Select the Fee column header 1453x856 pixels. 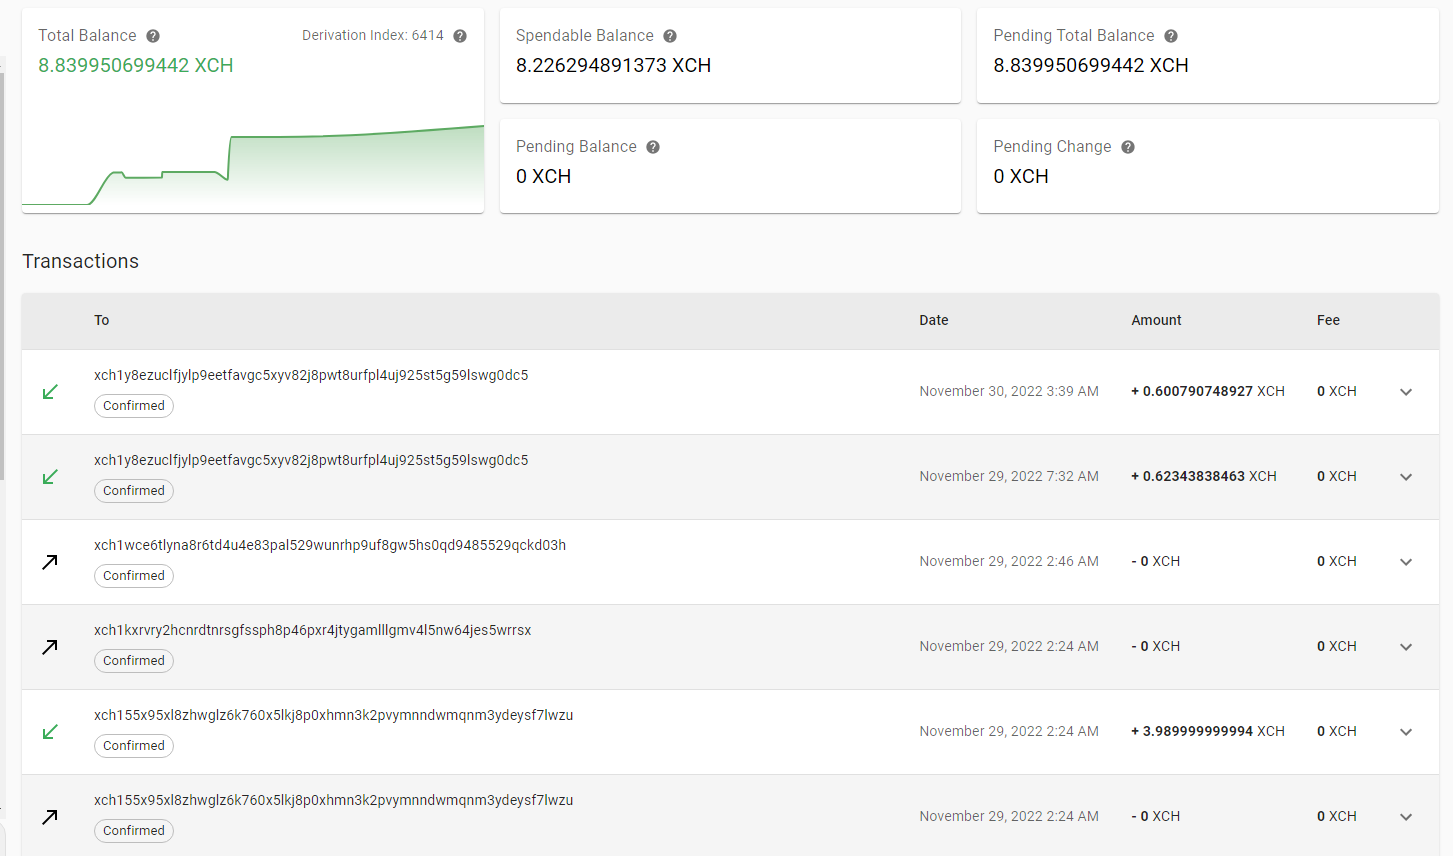(1328, 320)
